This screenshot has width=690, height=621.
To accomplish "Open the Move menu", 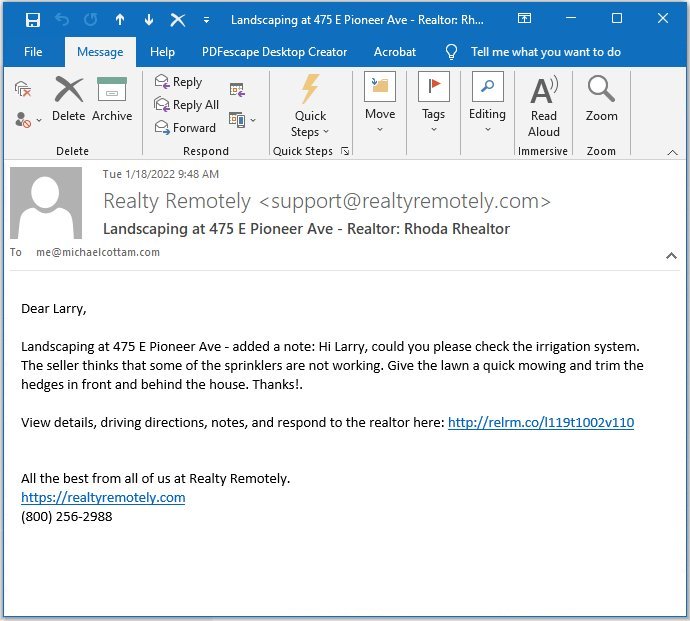I will point(380,103).
